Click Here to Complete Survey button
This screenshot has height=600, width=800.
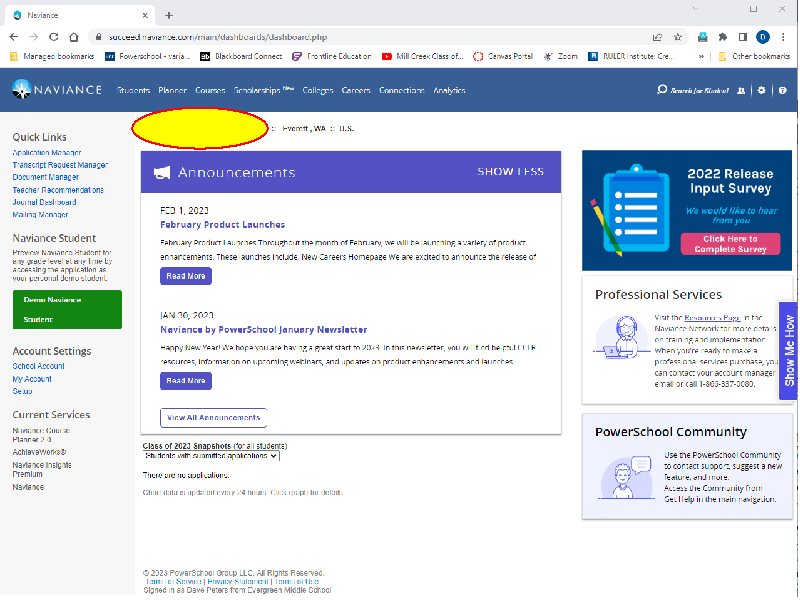click(730, 244)
